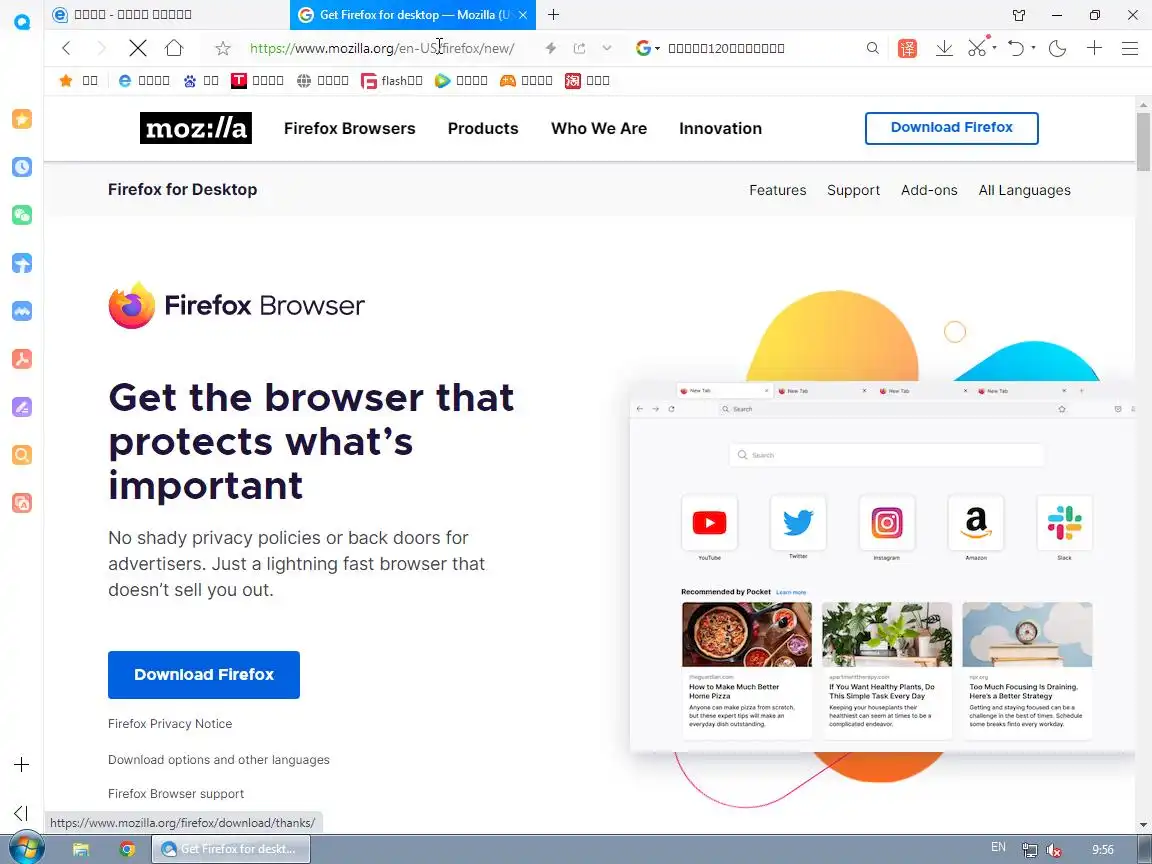Open the history clock icon in the sidebar
This screenshot has height=864, width=1152.
[22, 167]
